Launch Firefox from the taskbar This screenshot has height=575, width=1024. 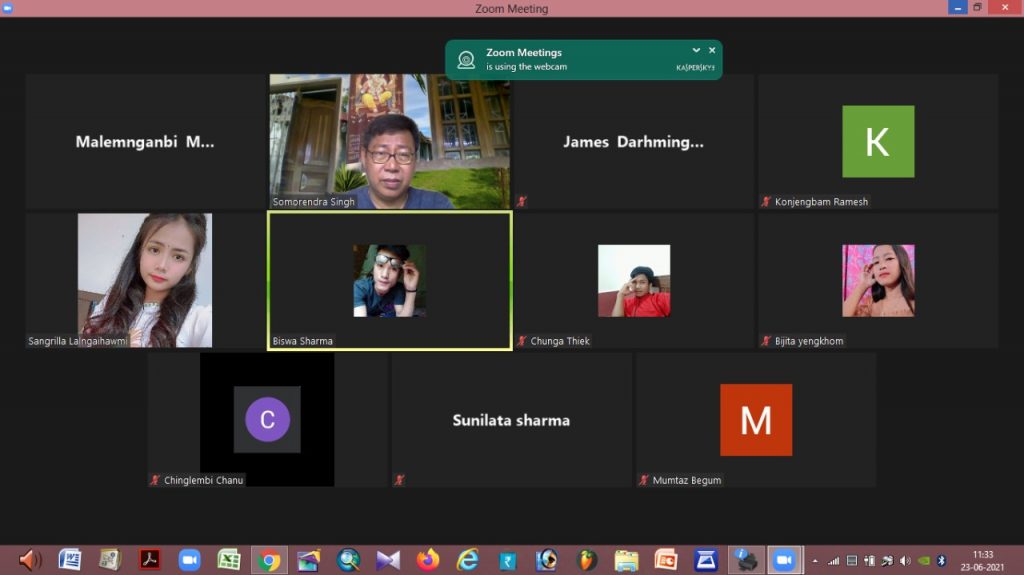click(428, 560)
